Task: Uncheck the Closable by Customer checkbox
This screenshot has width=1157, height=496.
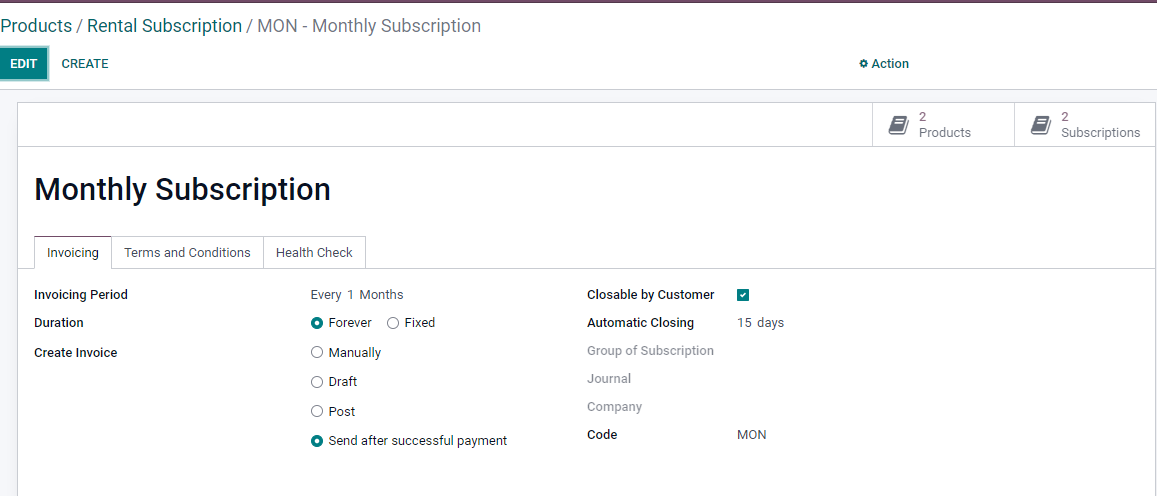Action: [743, 295]
